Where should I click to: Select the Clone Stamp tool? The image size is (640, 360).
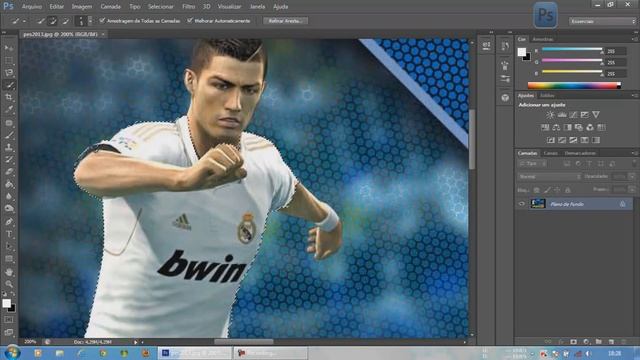(x=9, y=147)
